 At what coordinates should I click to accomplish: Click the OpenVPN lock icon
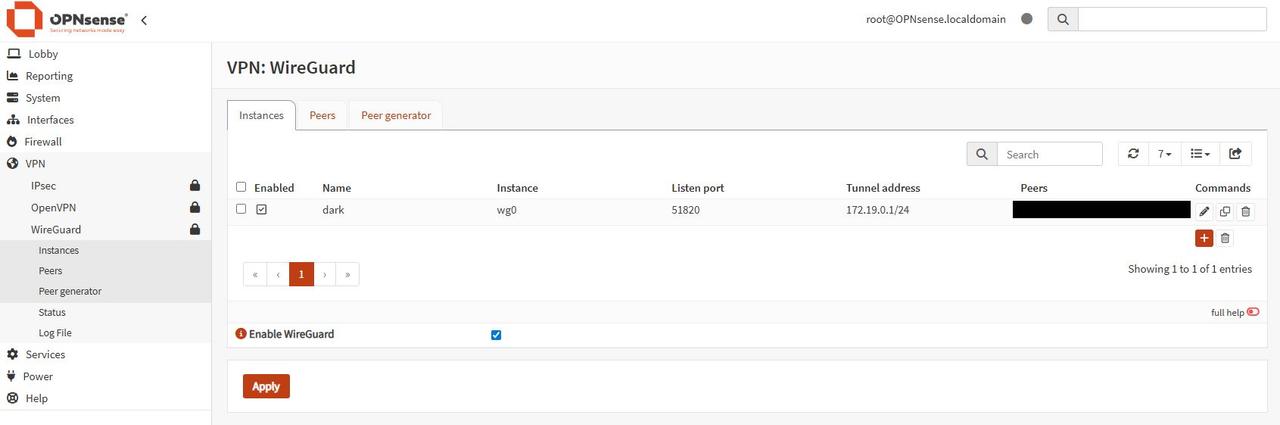[x=195, y=208]
